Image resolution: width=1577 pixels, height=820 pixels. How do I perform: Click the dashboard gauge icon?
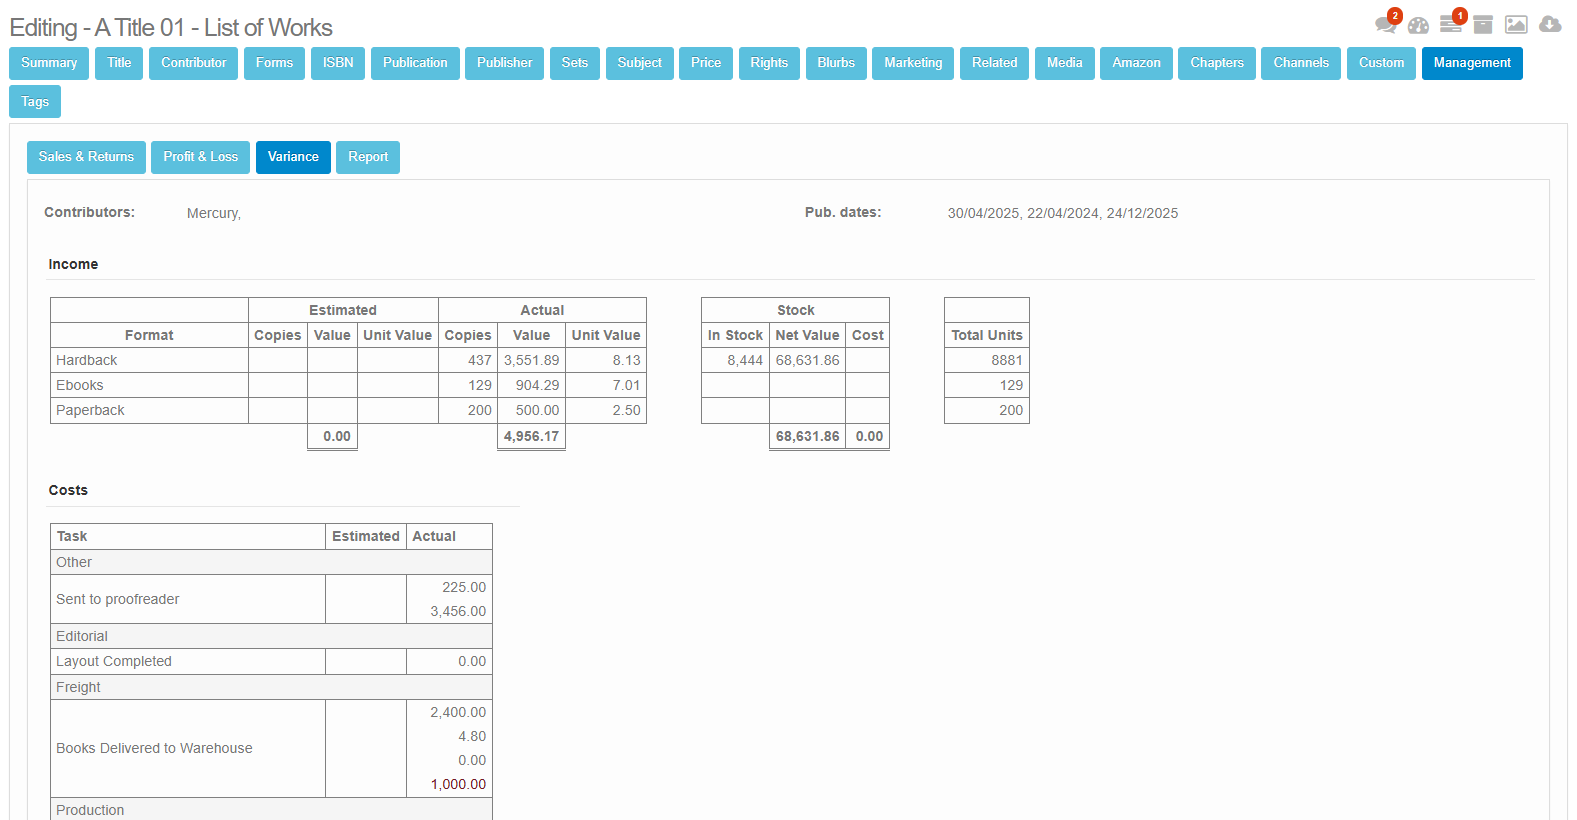click(1418, 25)
